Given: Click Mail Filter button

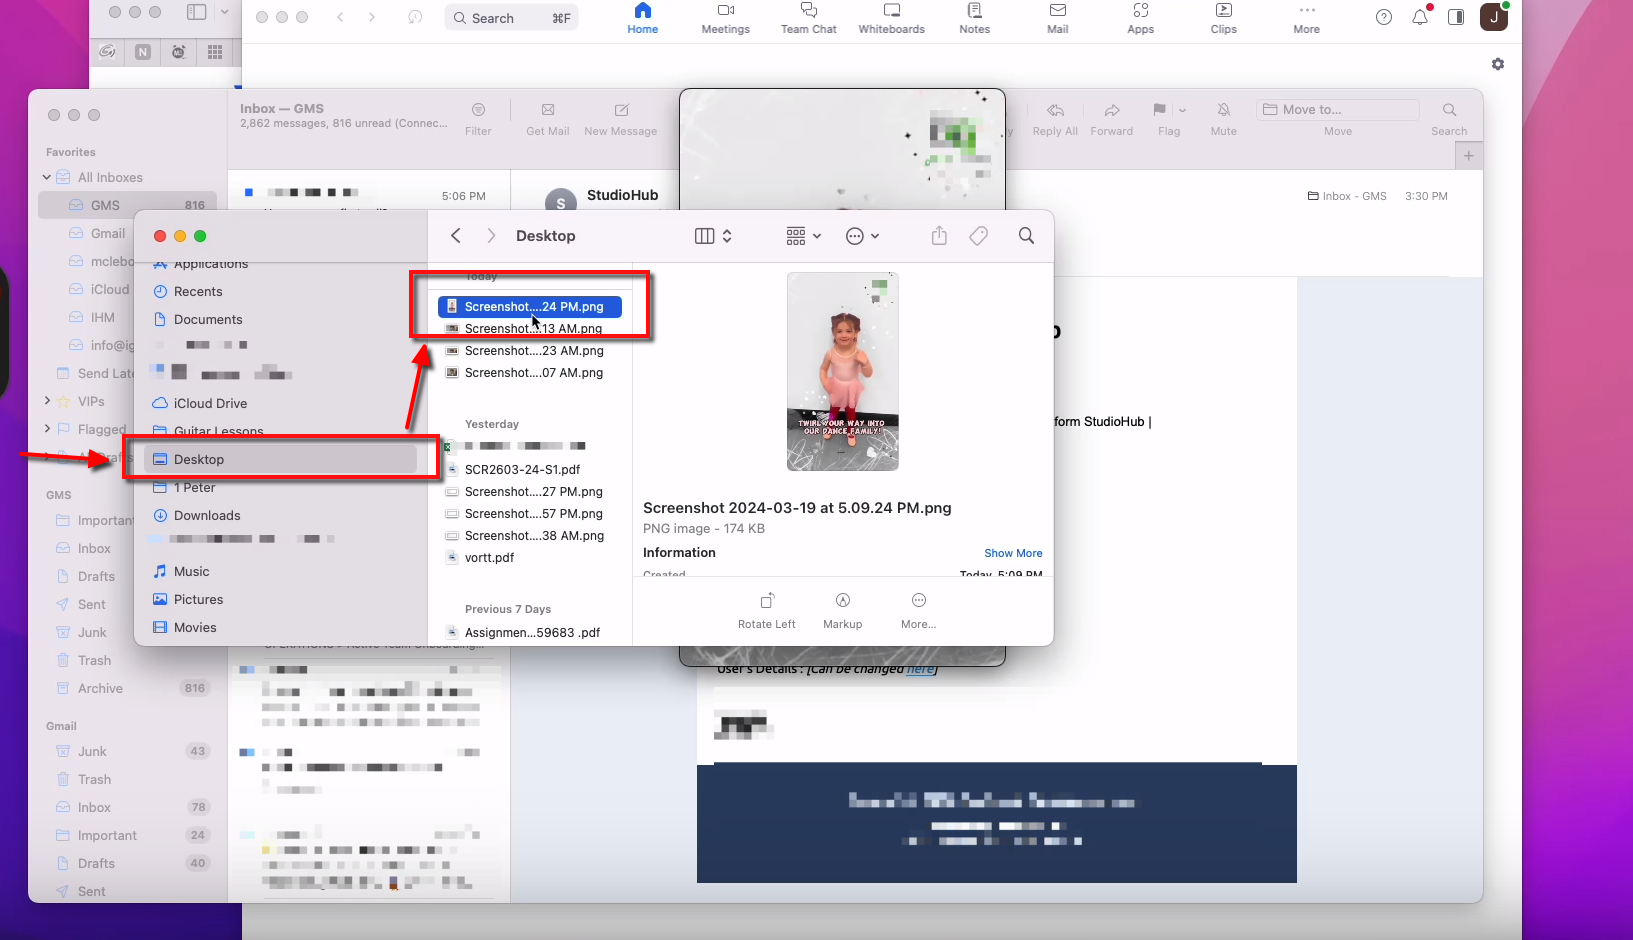Looking at the screenshot, I should tap(478, 119).
